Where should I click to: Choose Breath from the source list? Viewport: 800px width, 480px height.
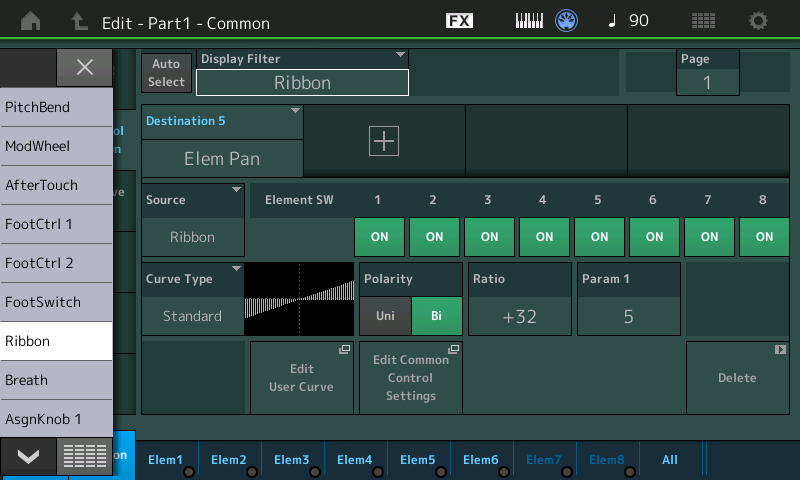pyautogui.click(x=56, y=380)
